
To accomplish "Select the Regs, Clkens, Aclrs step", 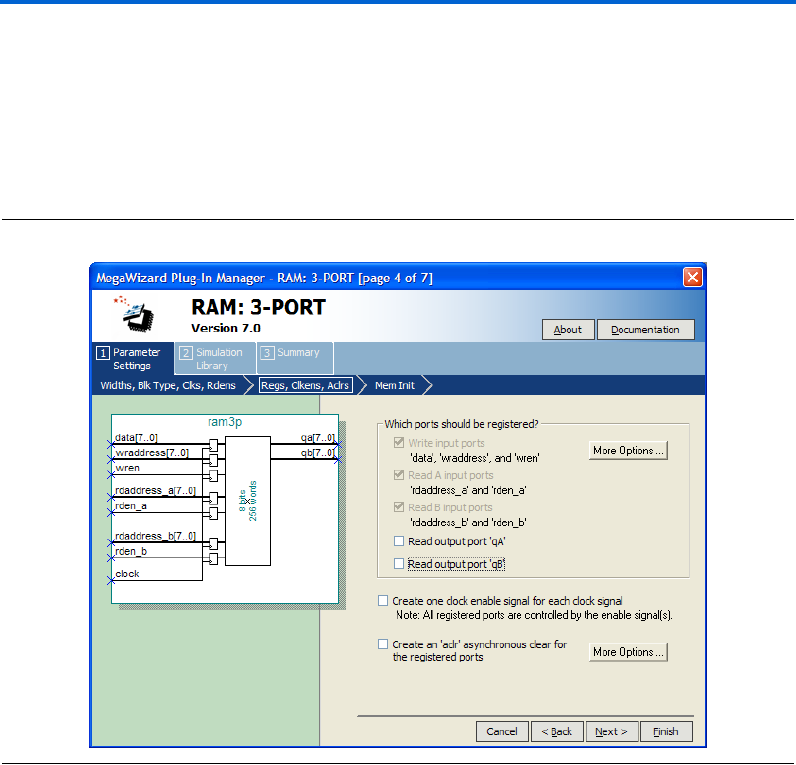I will [x=305, y=385].
